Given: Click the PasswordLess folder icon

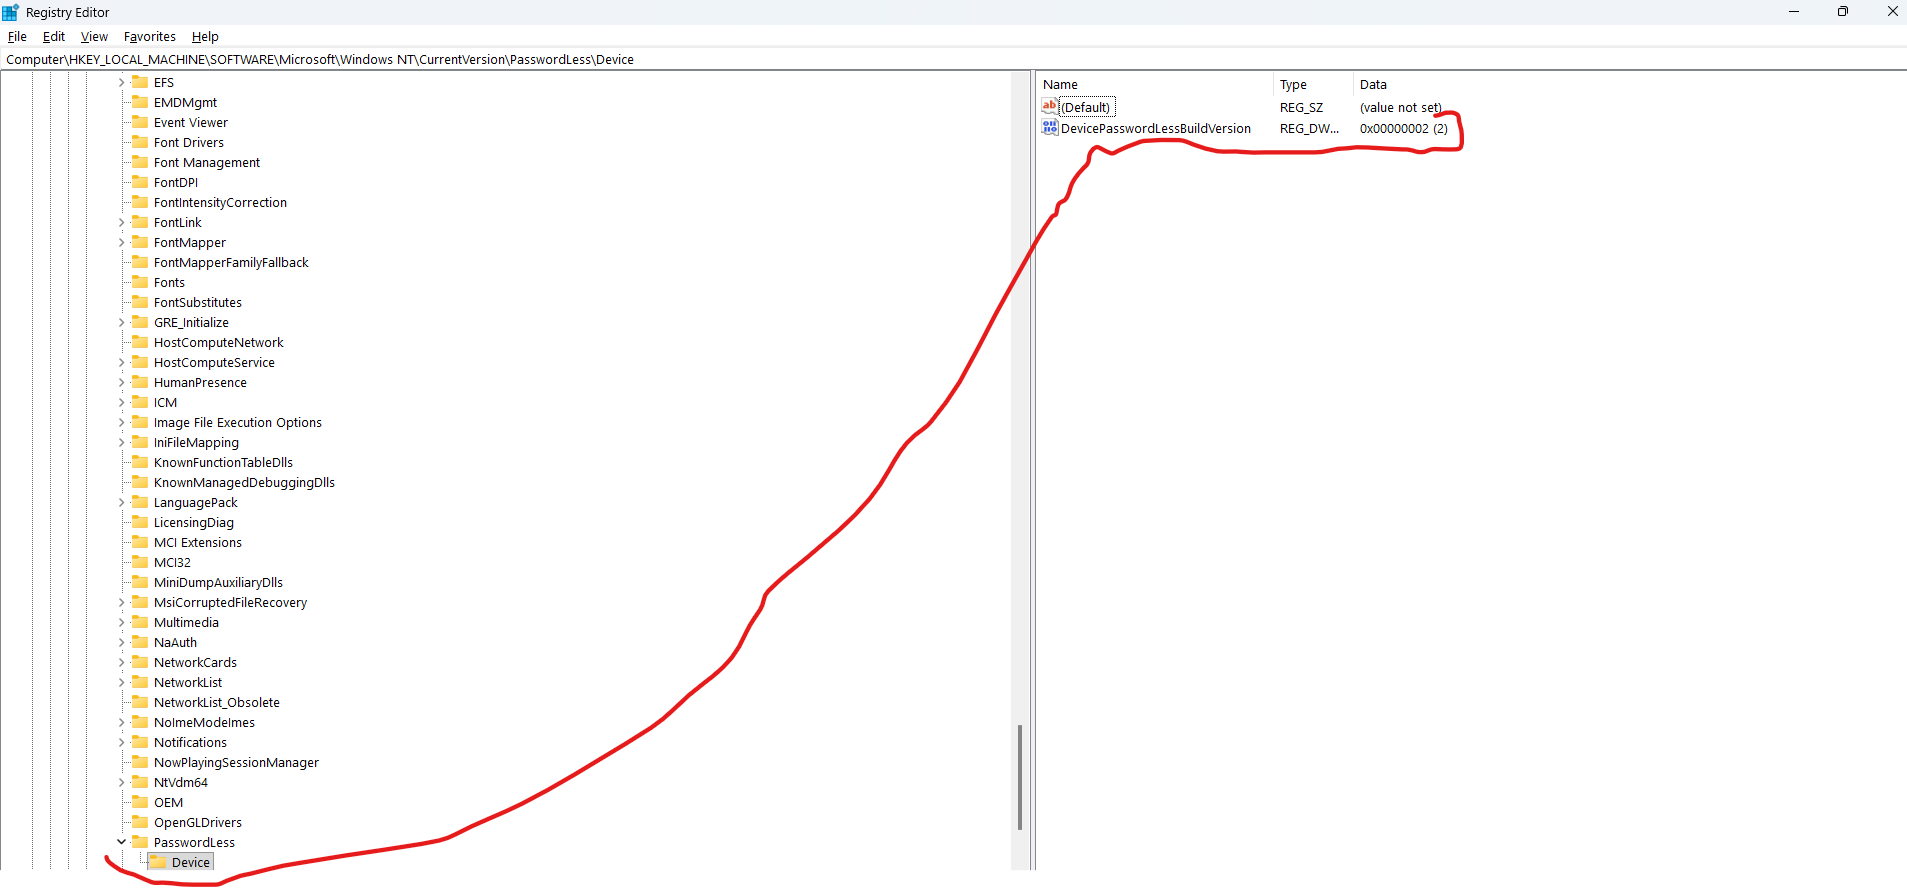Looking at the screenshot, I should [x=140, y=842].
